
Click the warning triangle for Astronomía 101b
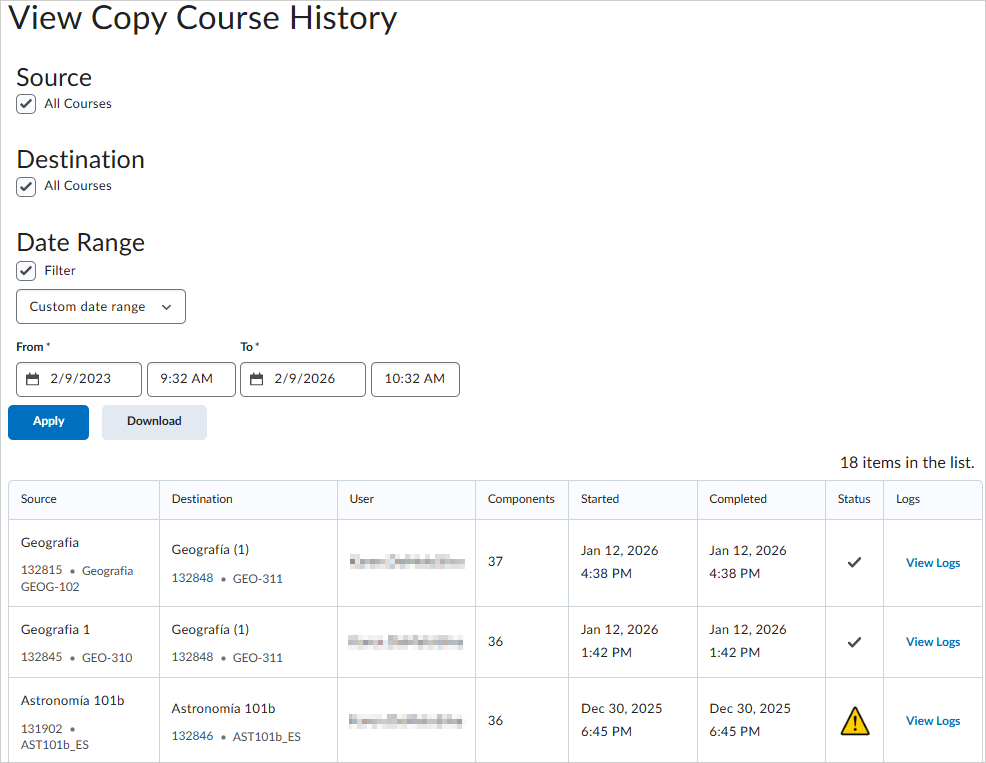pyautogui.click(x=854, y=720)
